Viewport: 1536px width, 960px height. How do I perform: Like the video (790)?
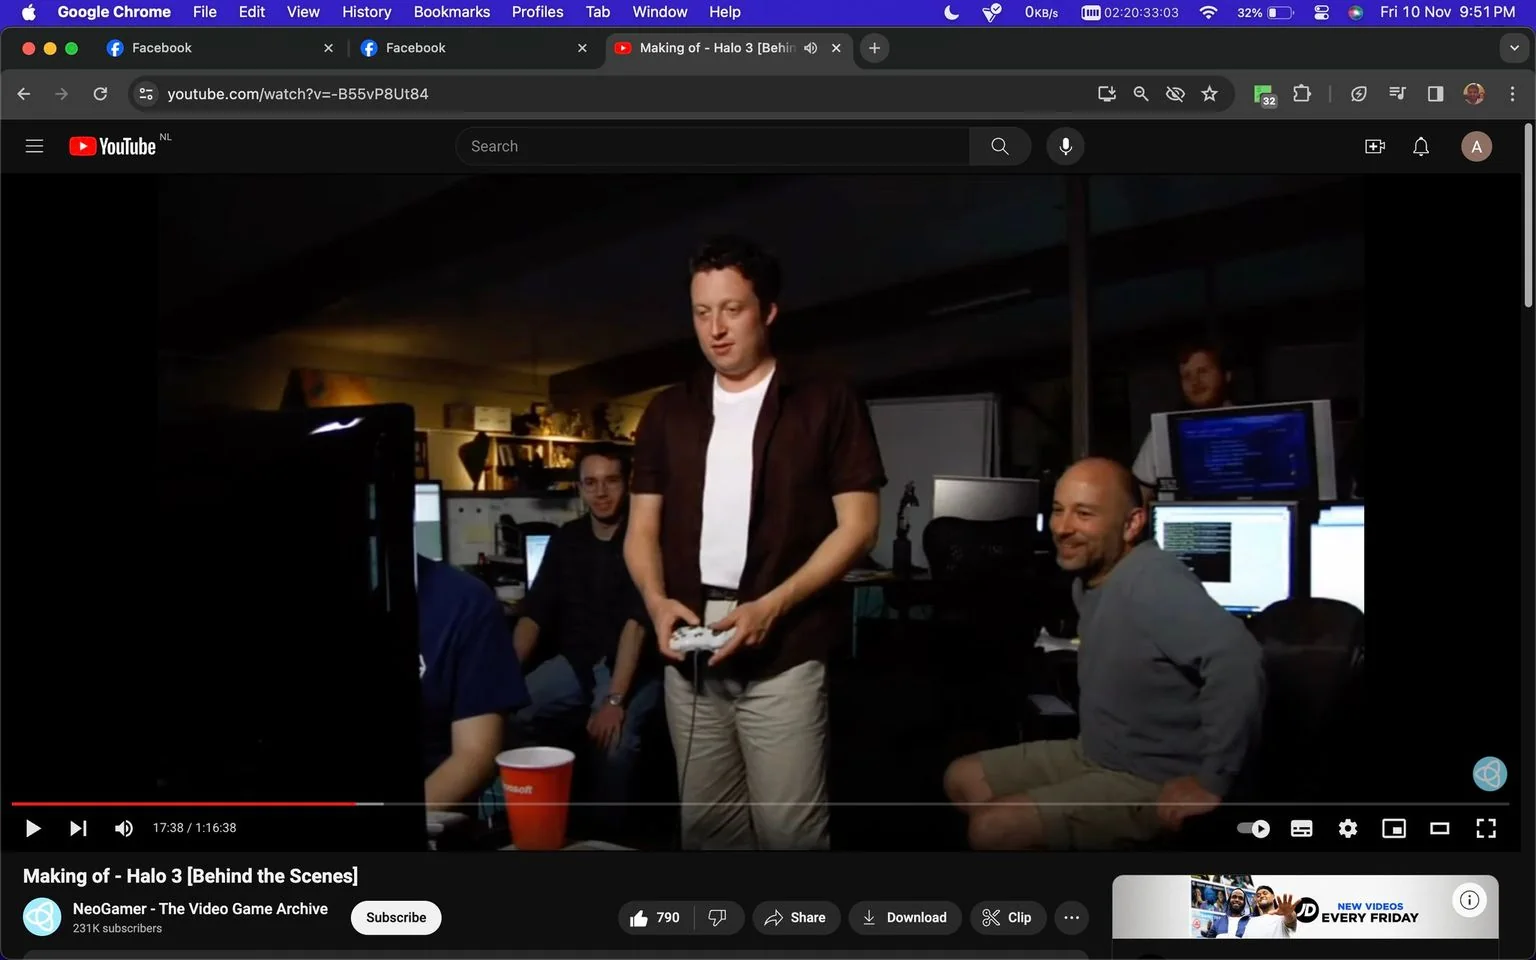click(655, 917)
